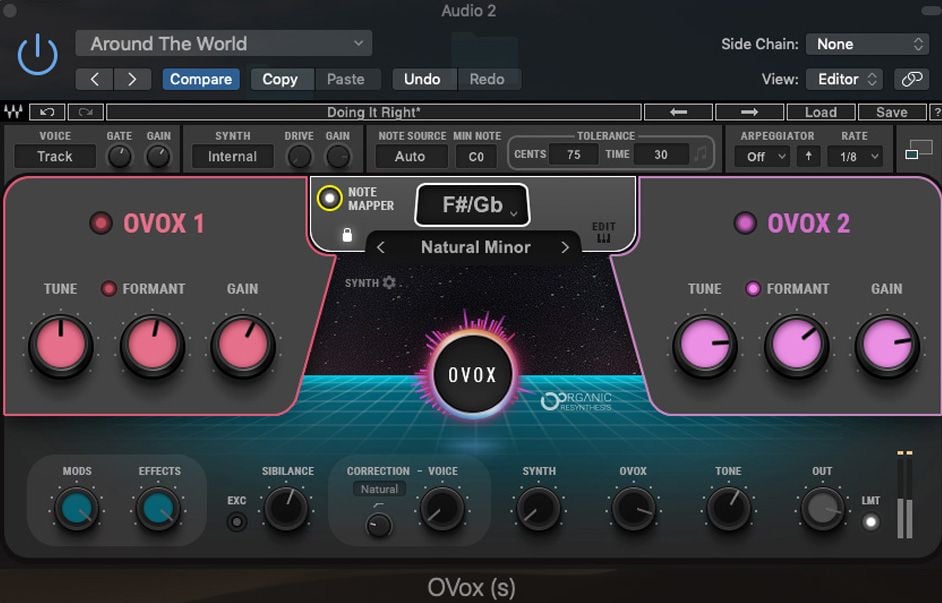Click the OVOX 1 TUNE knob
The image size is (942, 603).
61,346
